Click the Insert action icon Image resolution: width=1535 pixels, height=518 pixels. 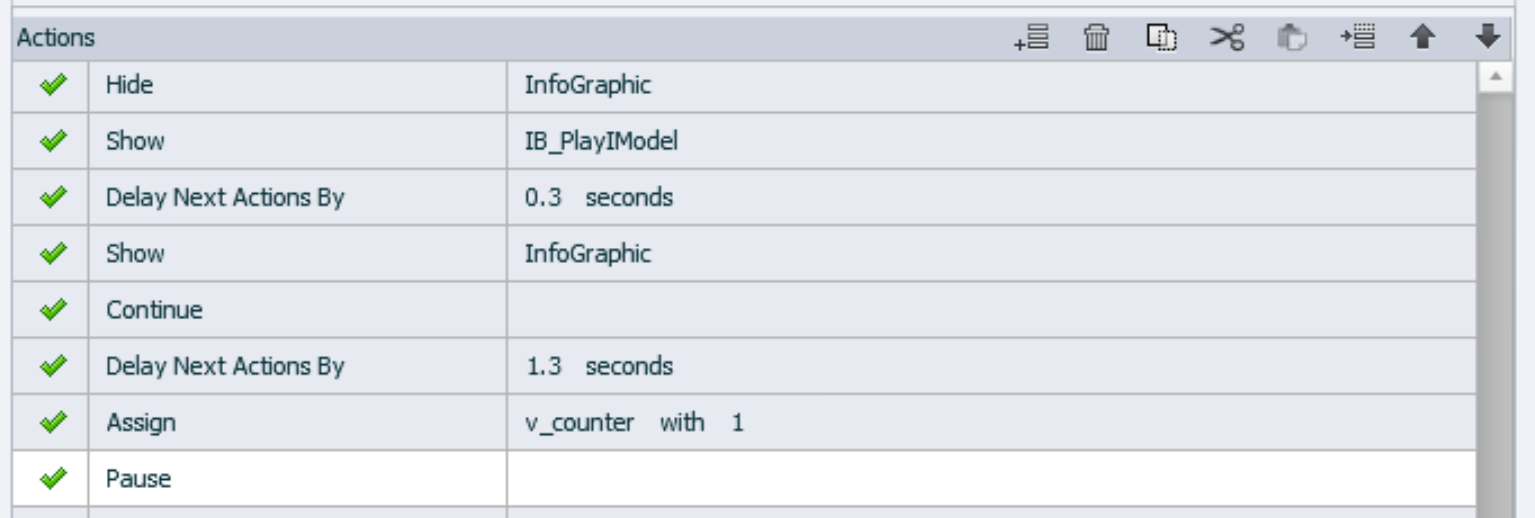point(1357,38)
